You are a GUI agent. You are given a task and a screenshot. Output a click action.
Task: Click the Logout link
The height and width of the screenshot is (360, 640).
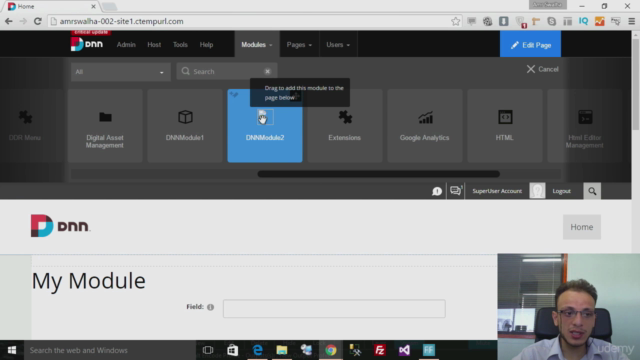click(561, 191)
